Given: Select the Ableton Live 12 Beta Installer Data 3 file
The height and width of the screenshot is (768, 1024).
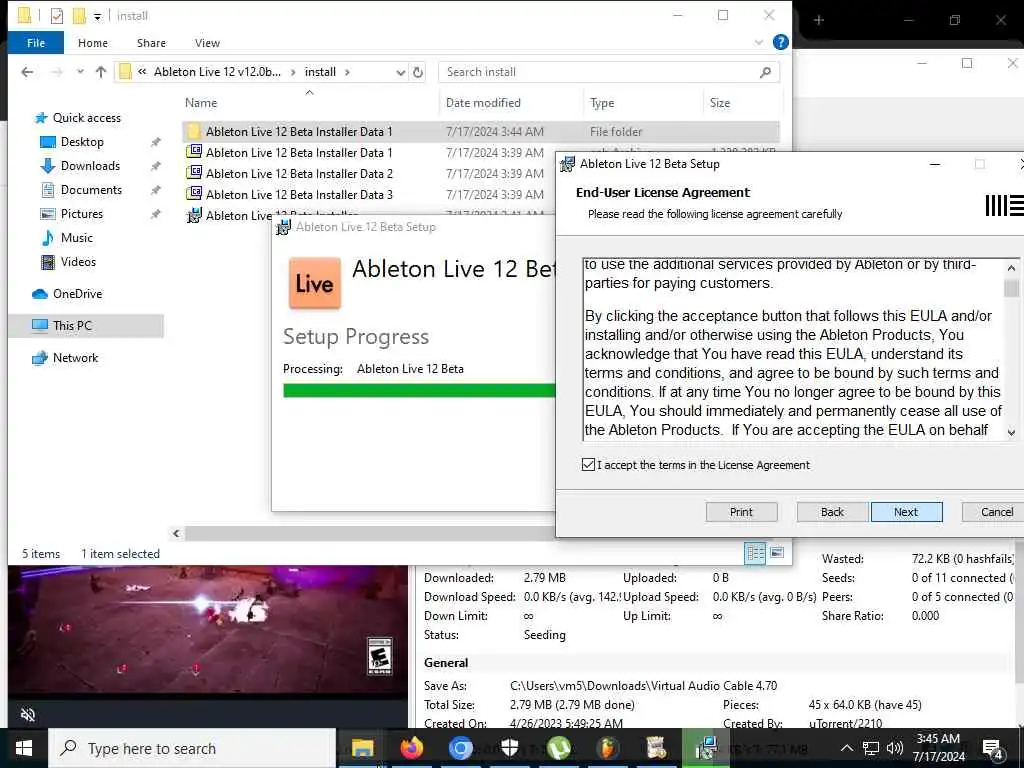Looking at the screenshot, I should point(299,195).
